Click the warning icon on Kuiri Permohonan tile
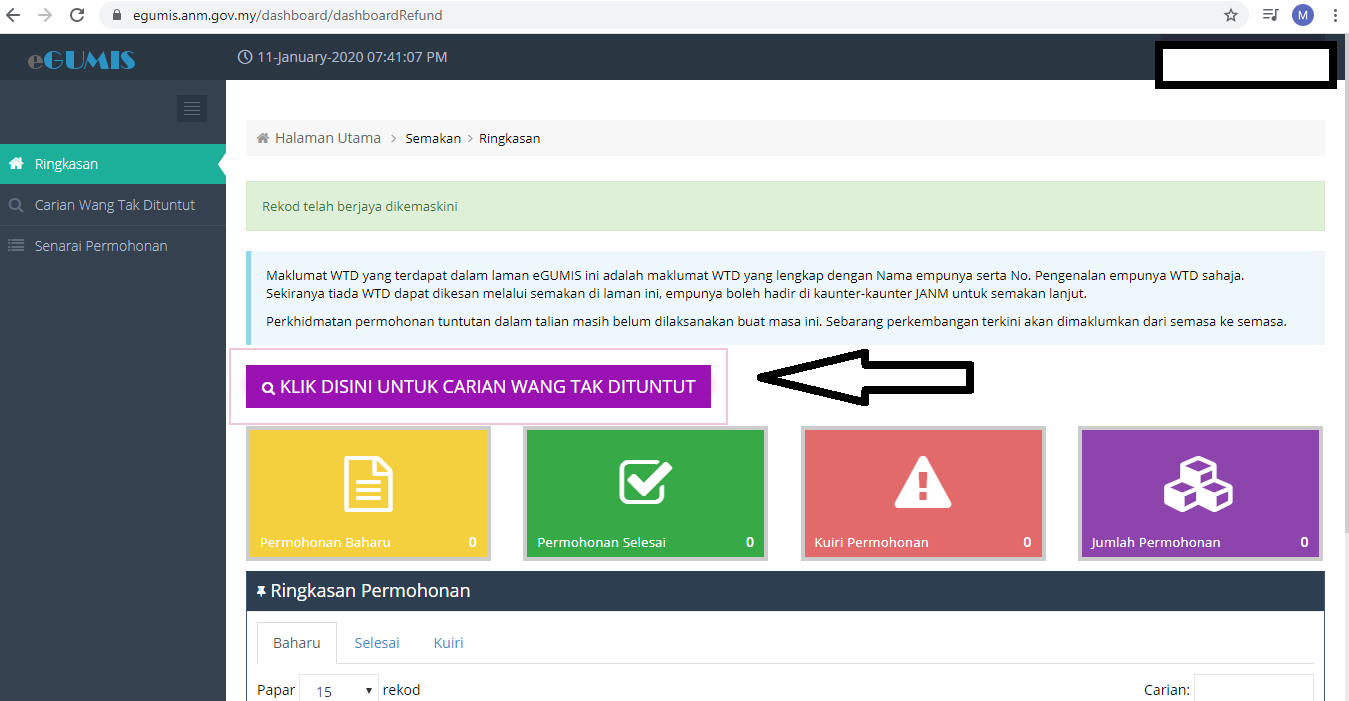The height and width of the screenshot is (701, 1349). [x=923, y=483]
